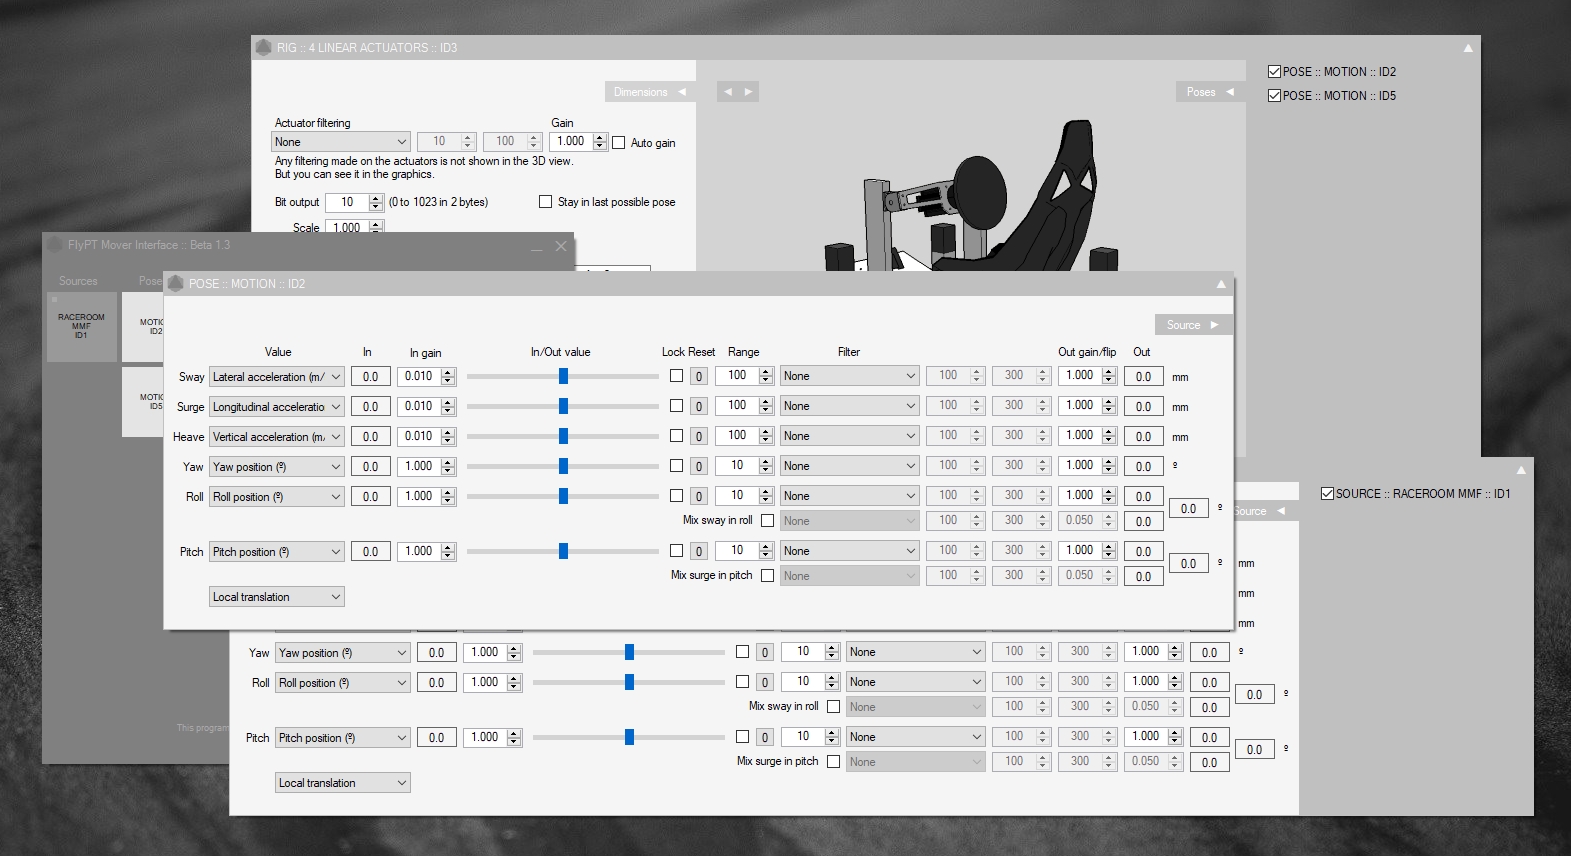Click the right arrow above the 3D rig view
Viewport: 1571px width, 856px height.
tap(748, 92)
